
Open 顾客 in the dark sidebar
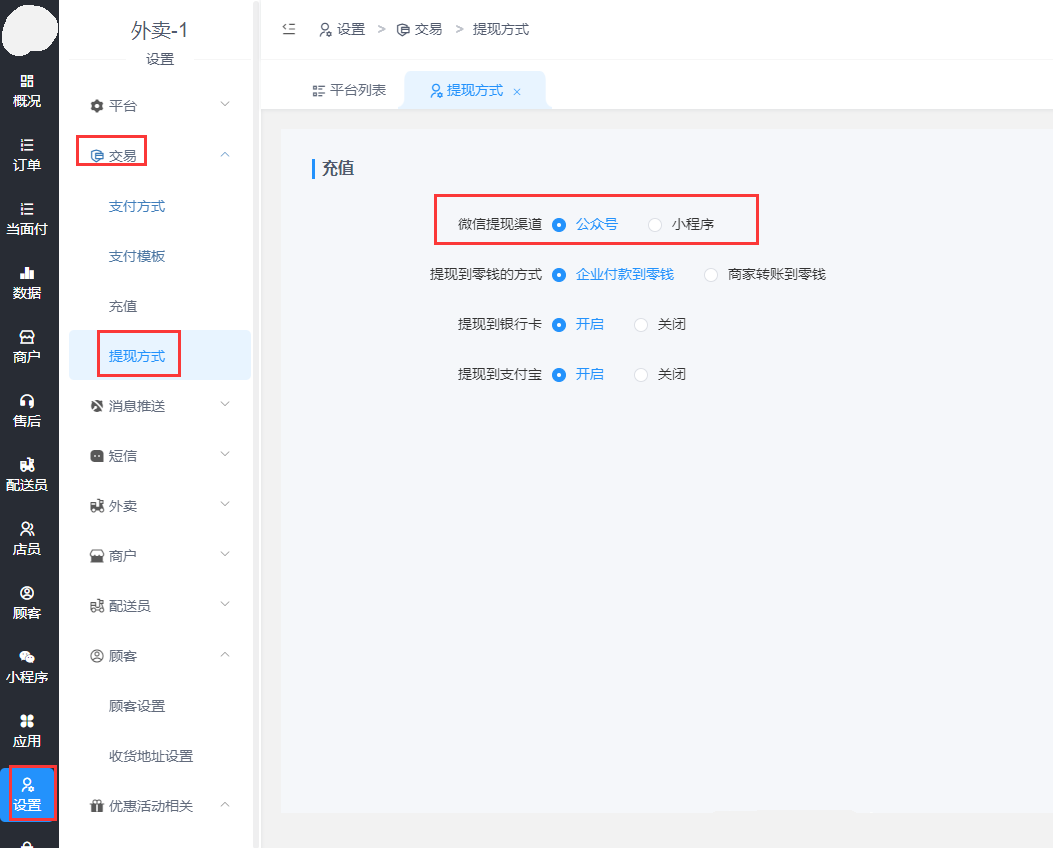tap(27, 603)
